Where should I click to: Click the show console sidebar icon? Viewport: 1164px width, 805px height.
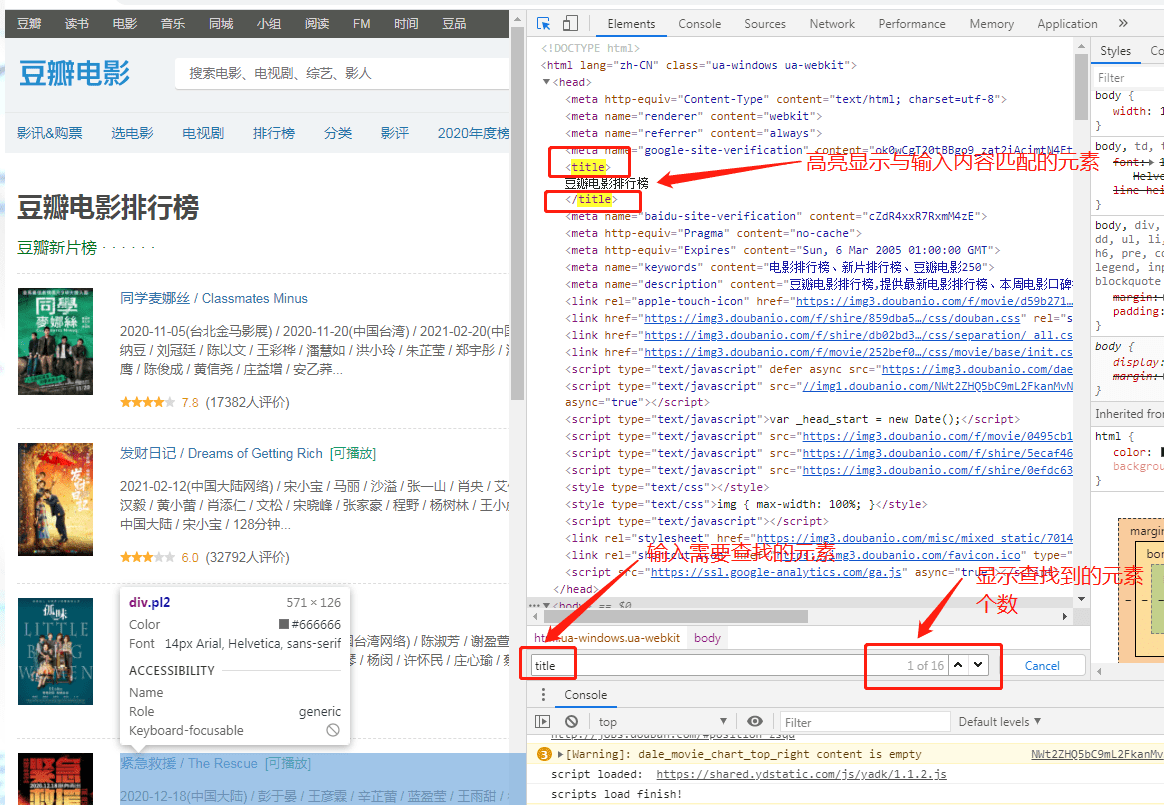click(x=543, y=721)
